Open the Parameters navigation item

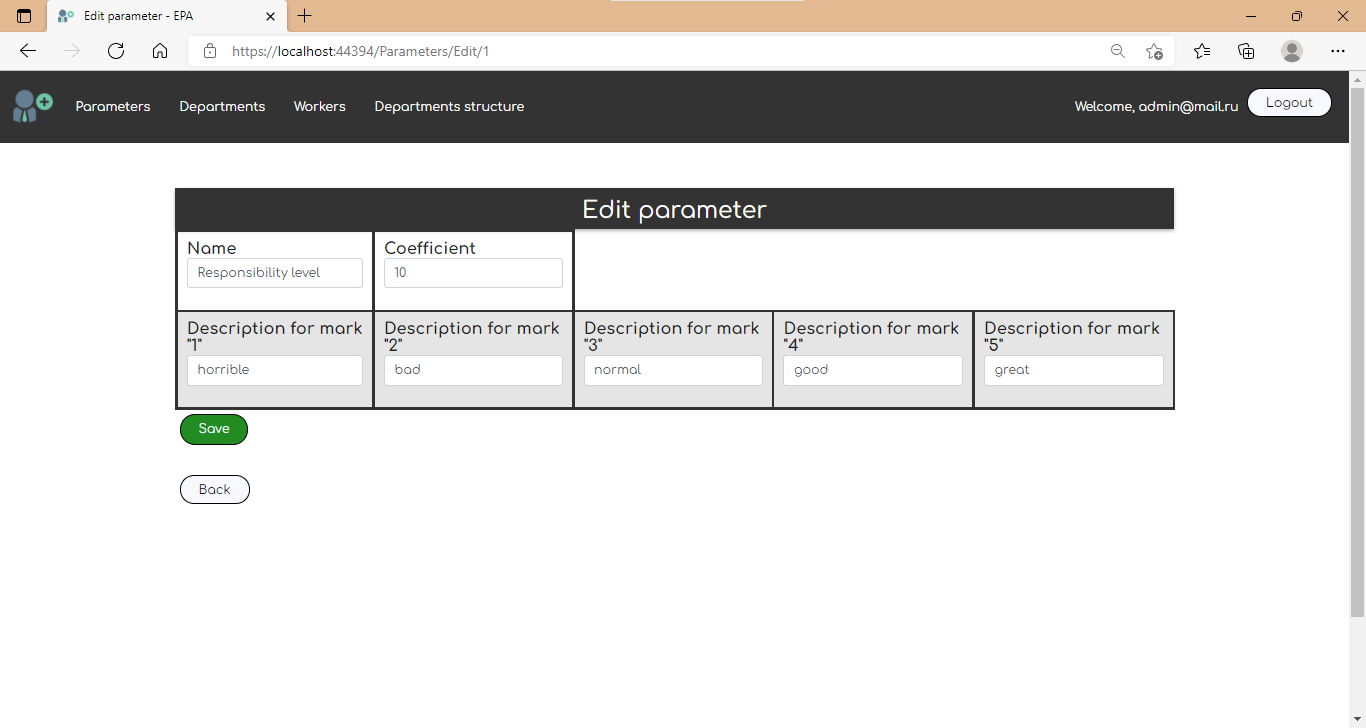pyautogui.click(x=113, y=106)
